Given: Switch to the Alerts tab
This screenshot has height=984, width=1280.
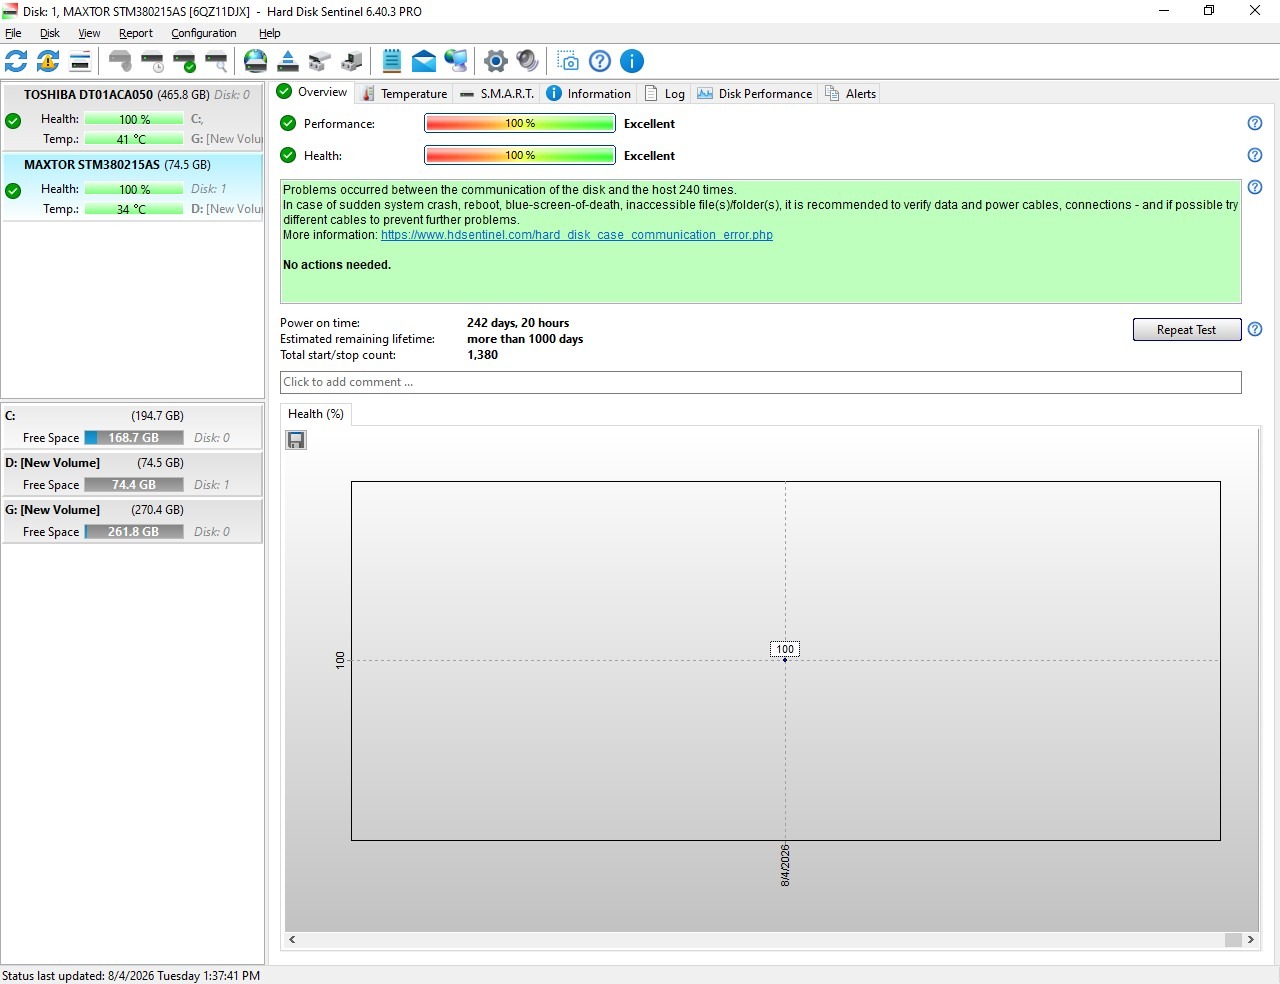Looking at the screenshot, I should tap(851, 94).
